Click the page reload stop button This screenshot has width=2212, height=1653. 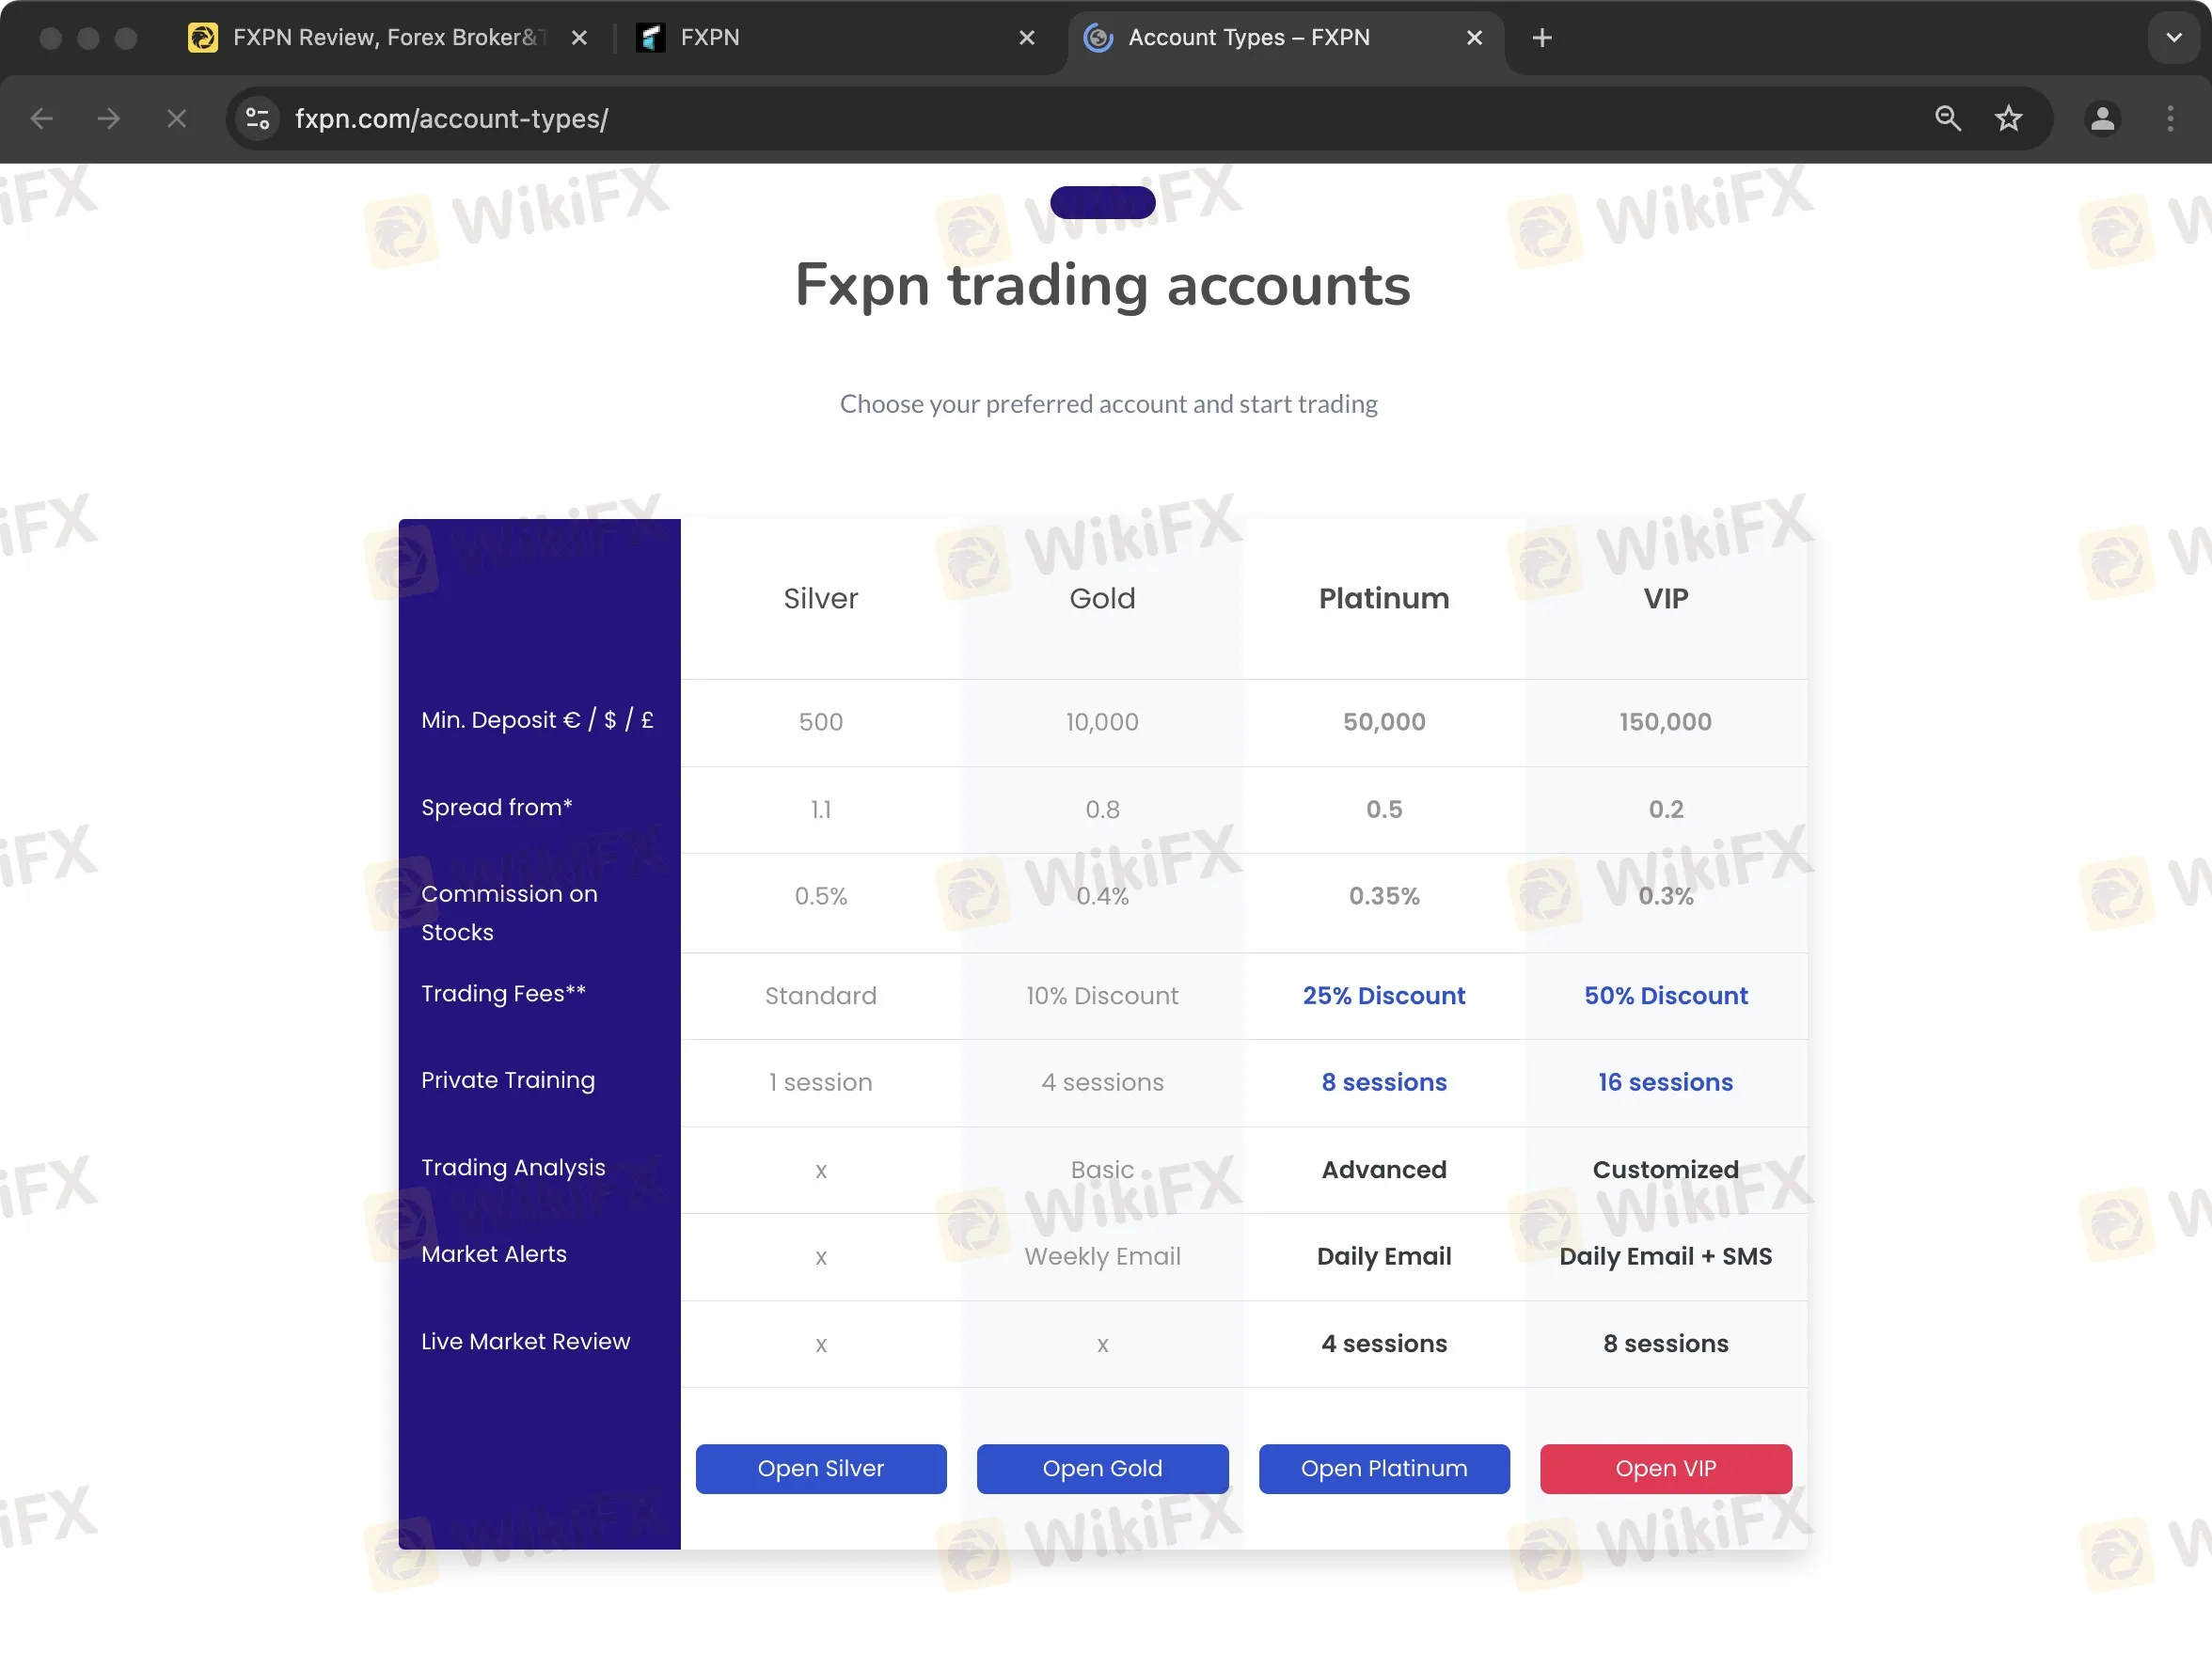coord(174,118)
